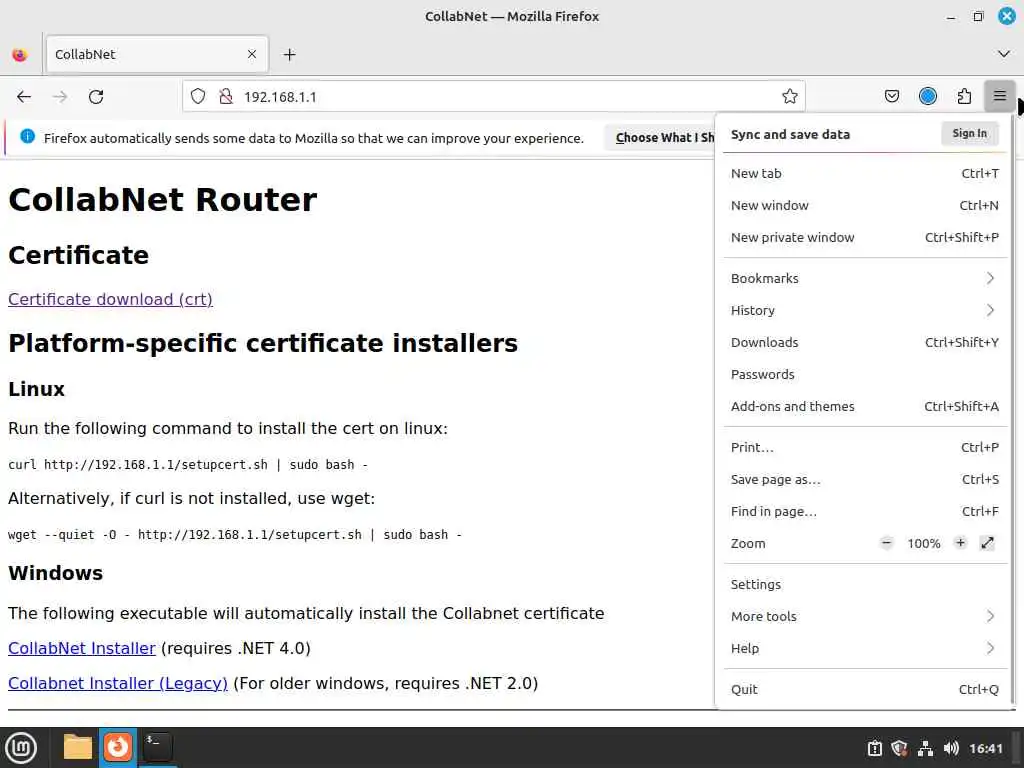The height and width of the screenshot is (768, 1024).
Task: Select the CollabNet tab
Action: pyautogui.click(x=157, y=54)
